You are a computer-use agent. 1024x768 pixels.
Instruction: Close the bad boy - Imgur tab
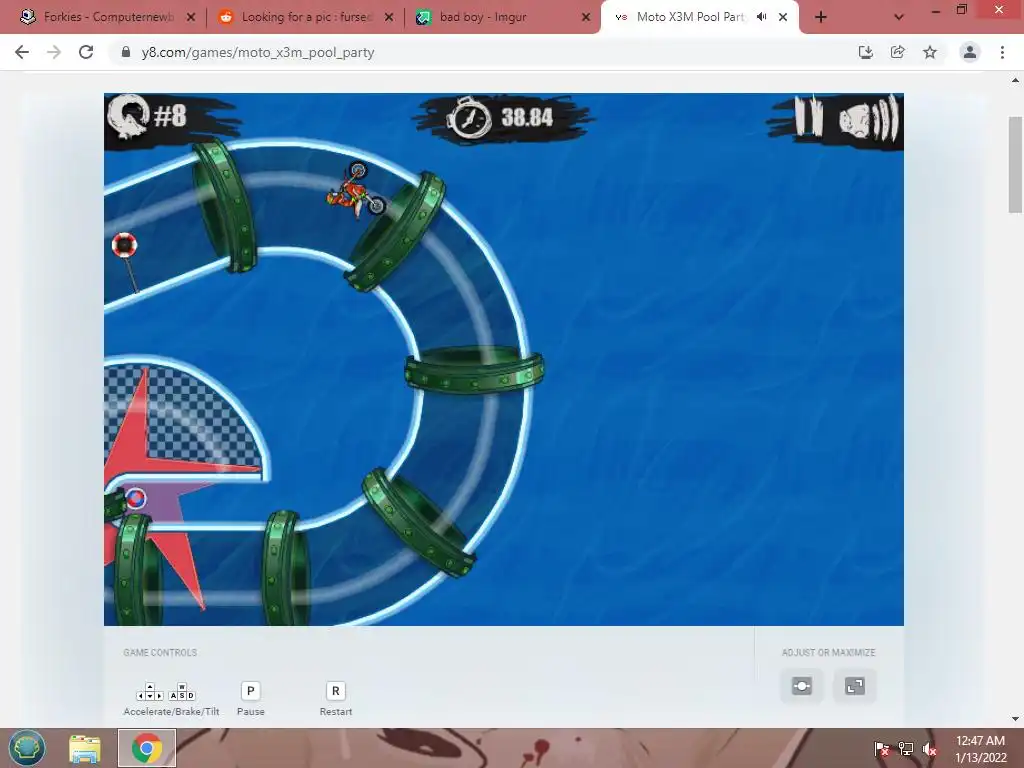click(x=586, y=17)
